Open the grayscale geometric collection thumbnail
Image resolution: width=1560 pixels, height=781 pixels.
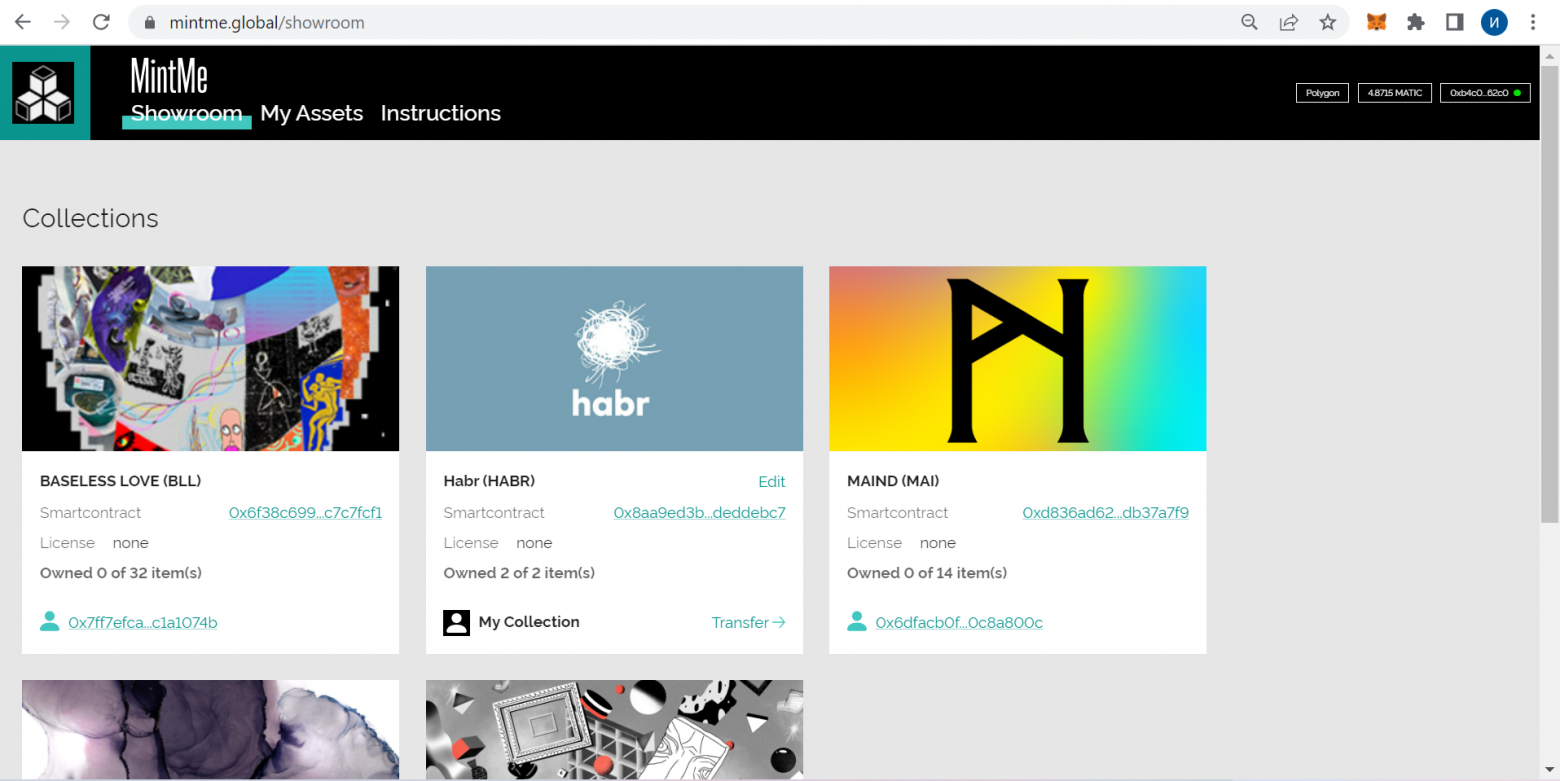(614, 729)
